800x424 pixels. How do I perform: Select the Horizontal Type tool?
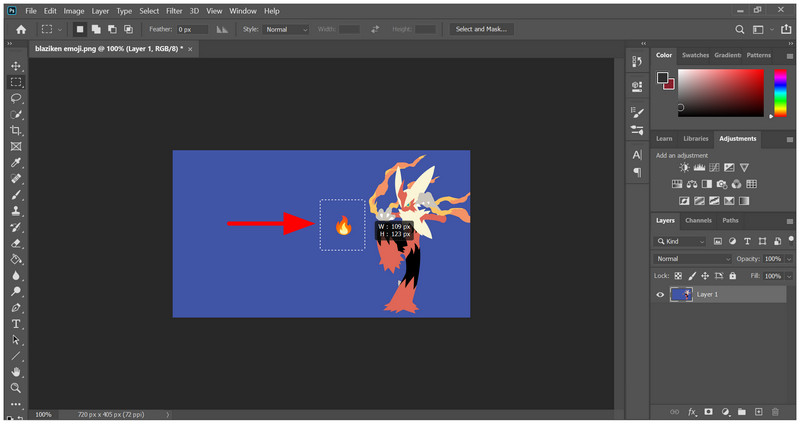click(x=16, y=324)
